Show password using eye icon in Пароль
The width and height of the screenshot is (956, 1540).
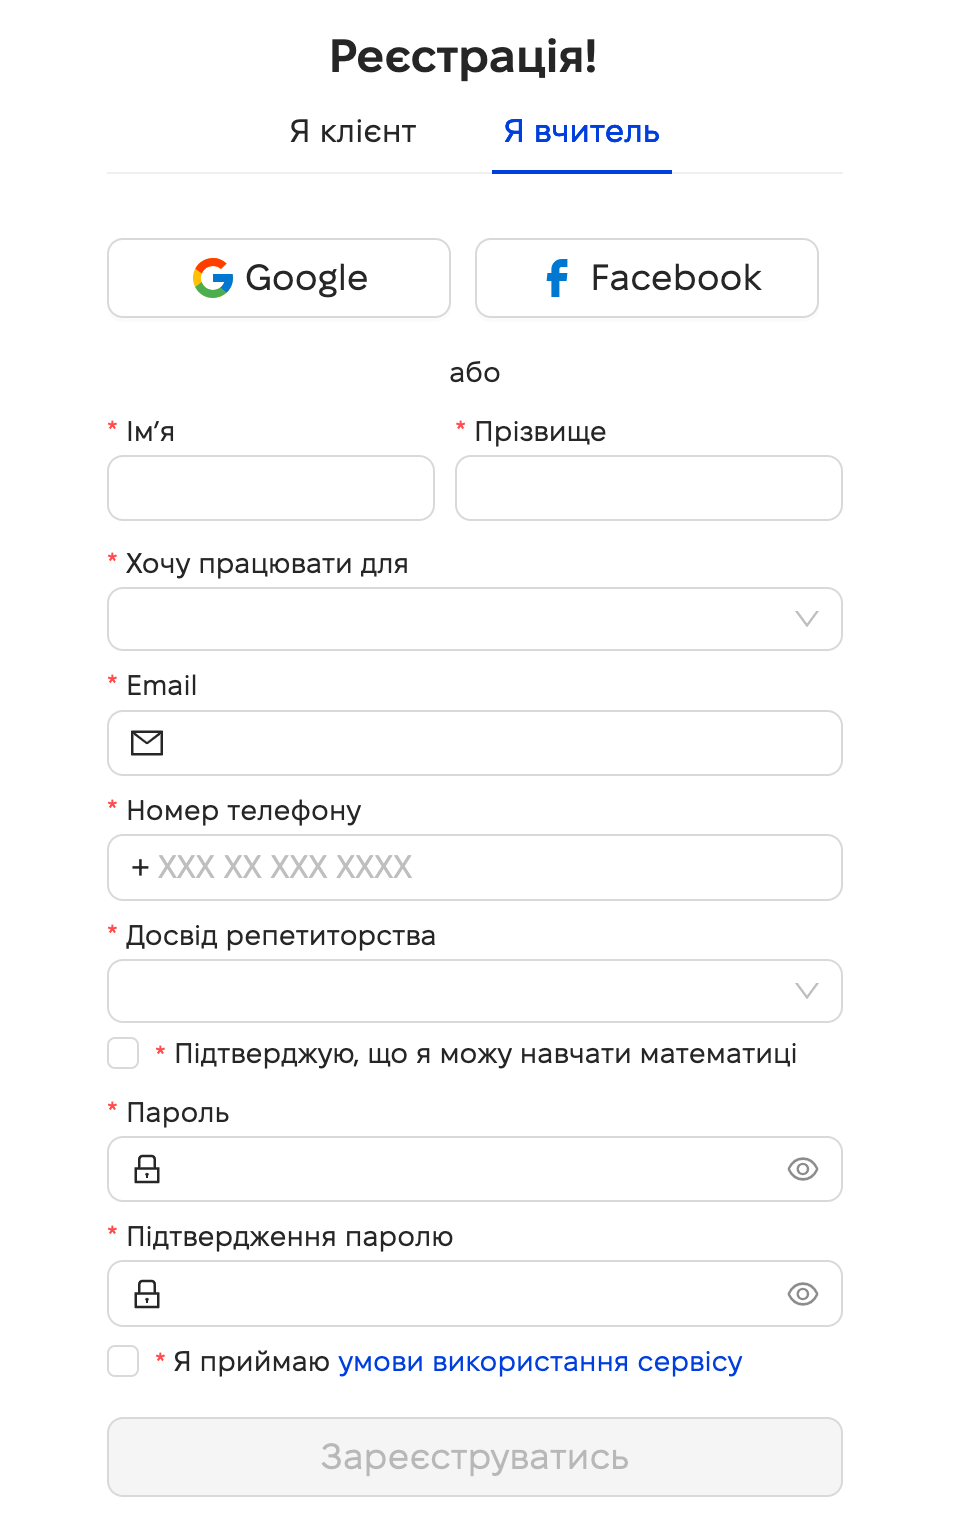pos(802,1169)
